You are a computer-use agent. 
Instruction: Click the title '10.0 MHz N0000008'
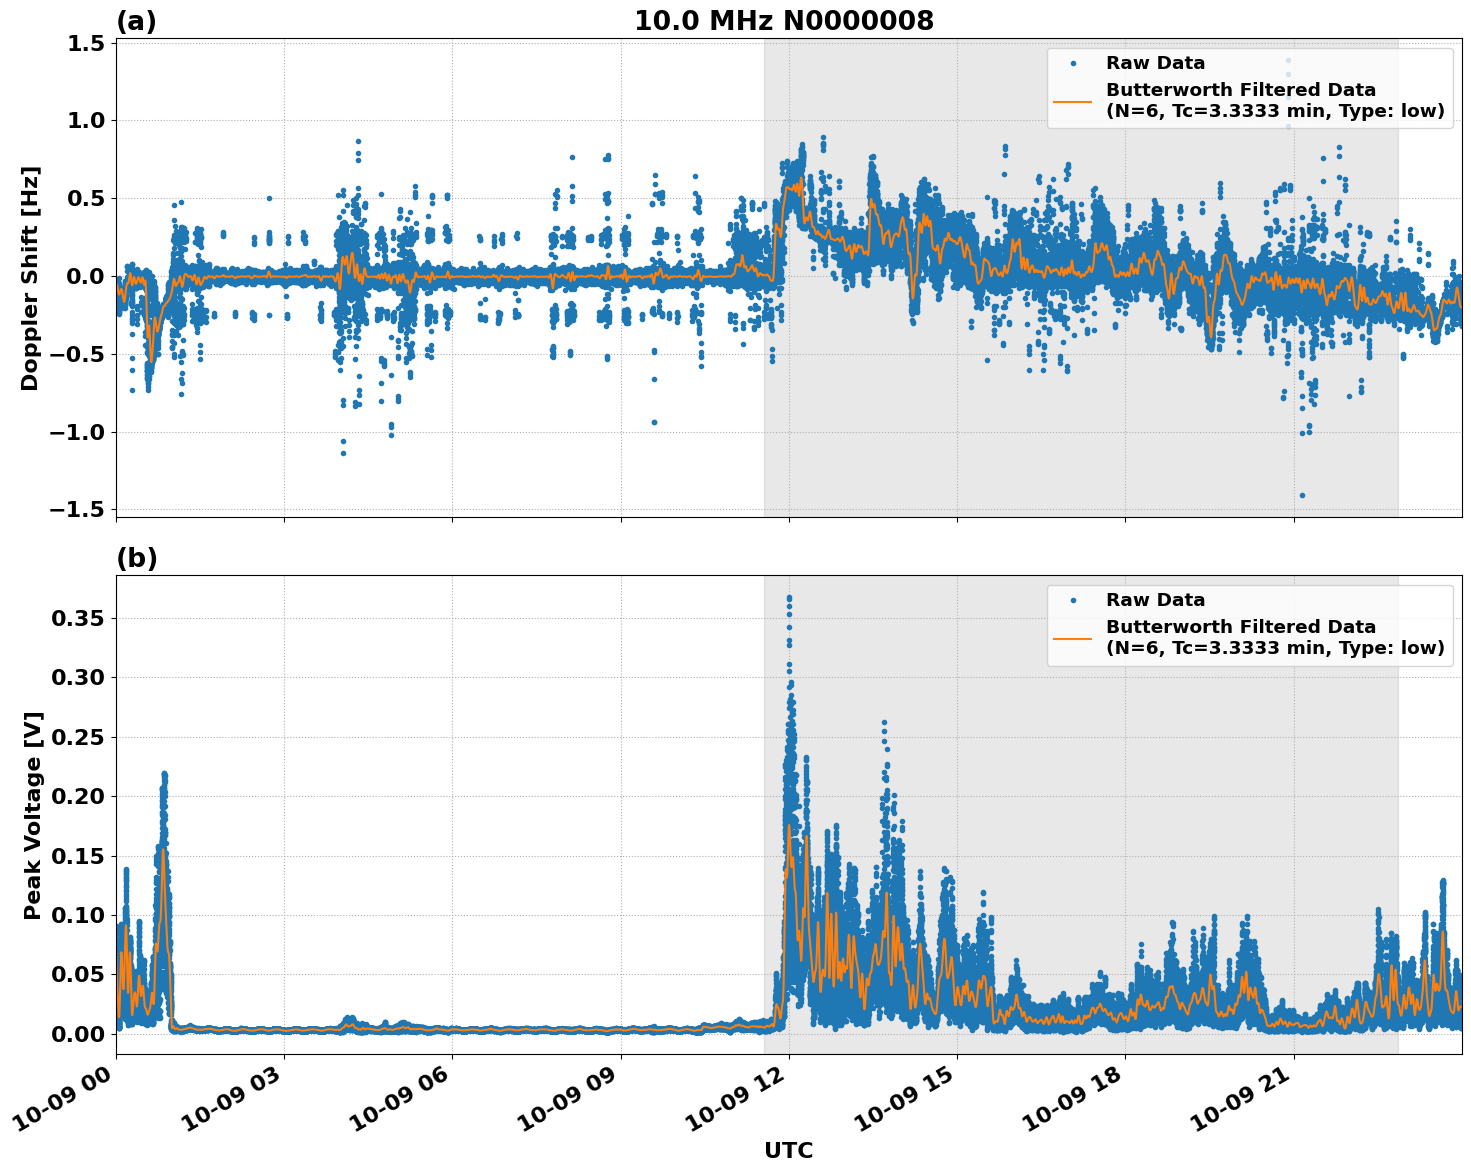pyautogui.click(x=785, y=20)
